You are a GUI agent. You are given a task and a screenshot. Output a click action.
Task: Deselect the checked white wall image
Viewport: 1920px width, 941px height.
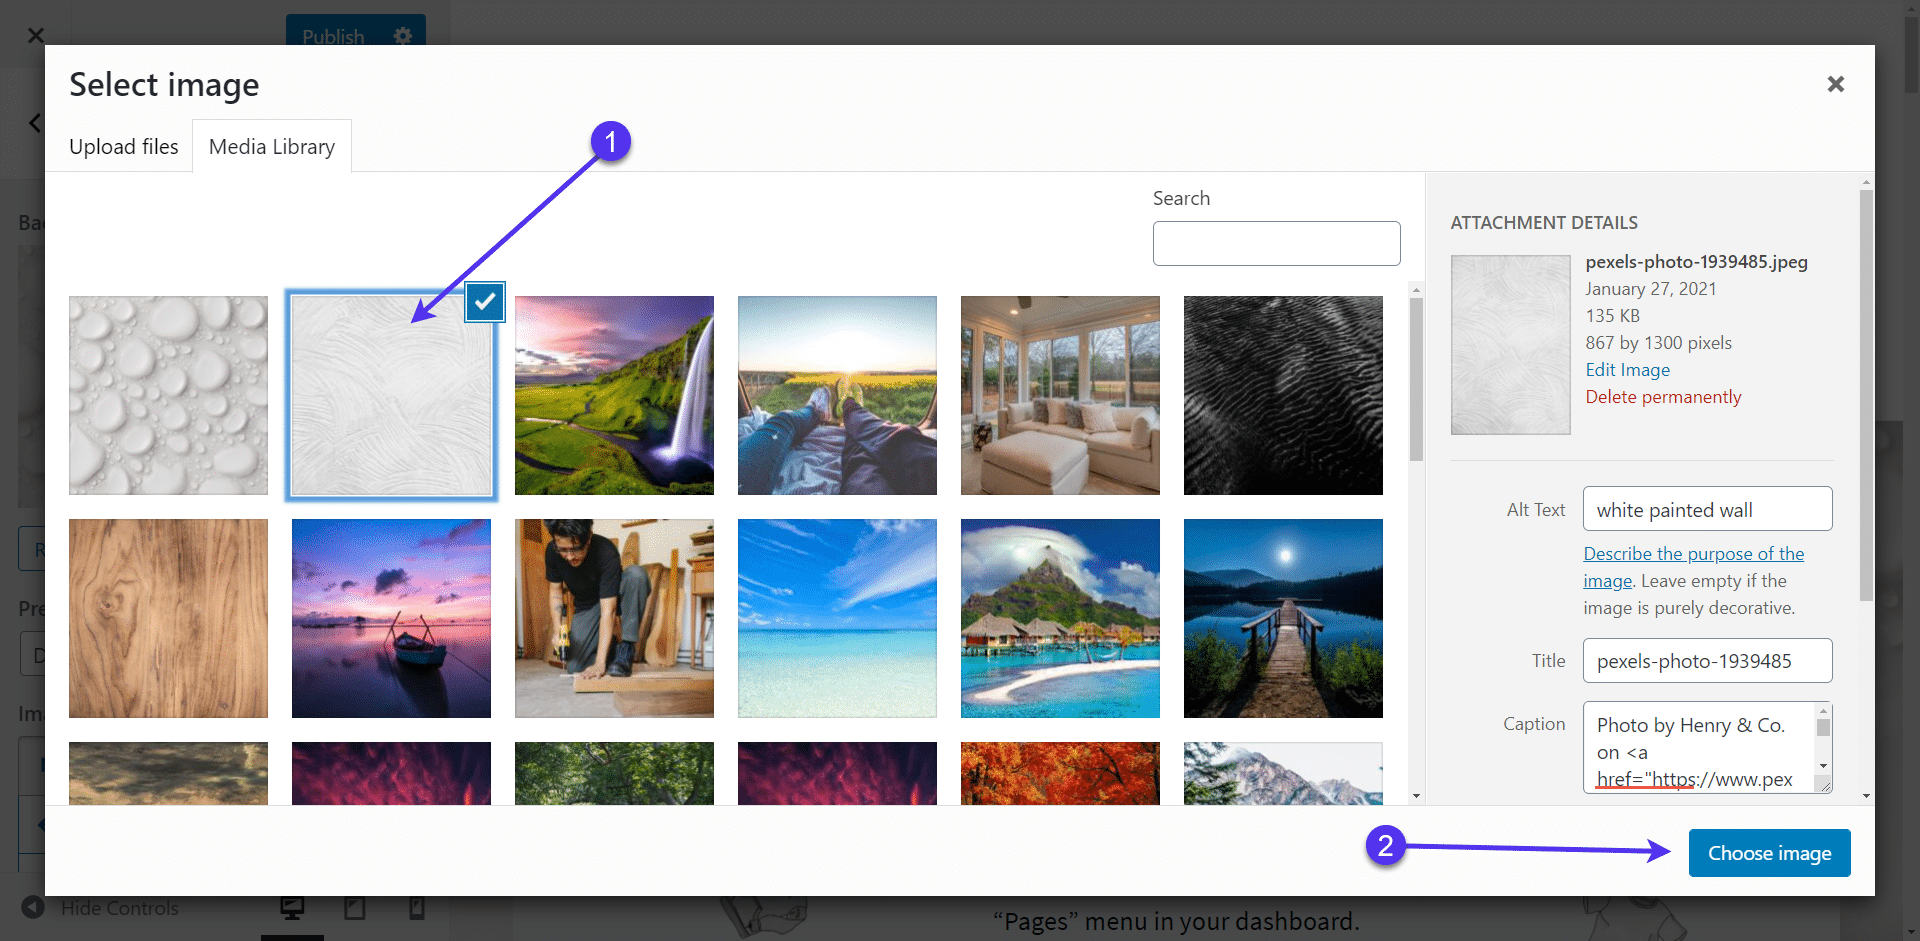(485, 301)
